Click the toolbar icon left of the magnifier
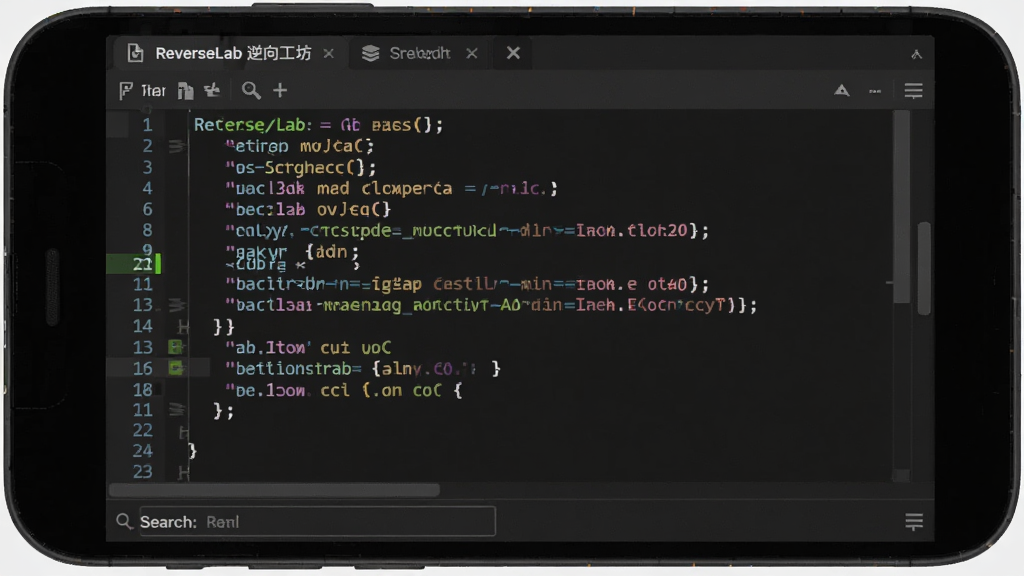Image resolution: width=1024 pixels, height=576 pixels. [212, 90]
